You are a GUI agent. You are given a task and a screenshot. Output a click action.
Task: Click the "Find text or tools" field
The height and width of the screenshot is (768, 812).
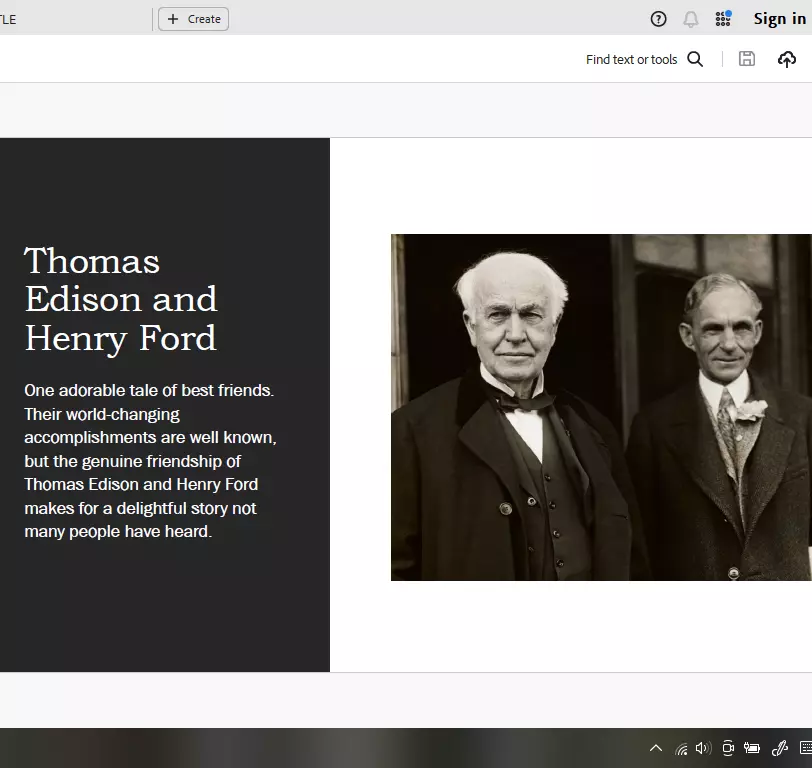pyautogui.click(x=631, y=60)
